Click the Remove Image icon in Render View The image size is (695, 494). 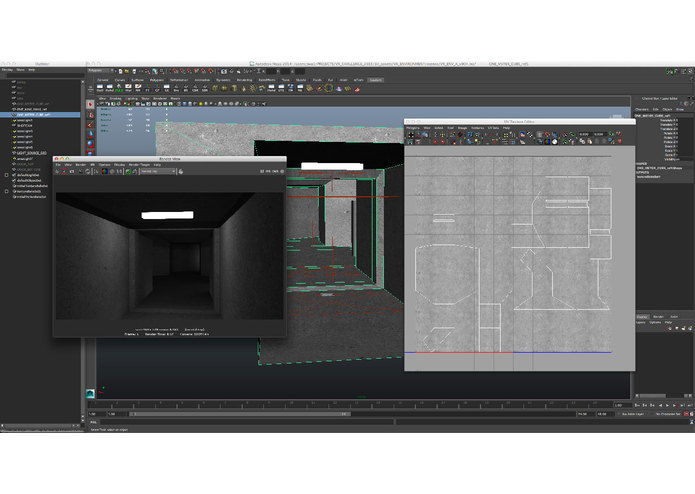click(x=134, y=171)
